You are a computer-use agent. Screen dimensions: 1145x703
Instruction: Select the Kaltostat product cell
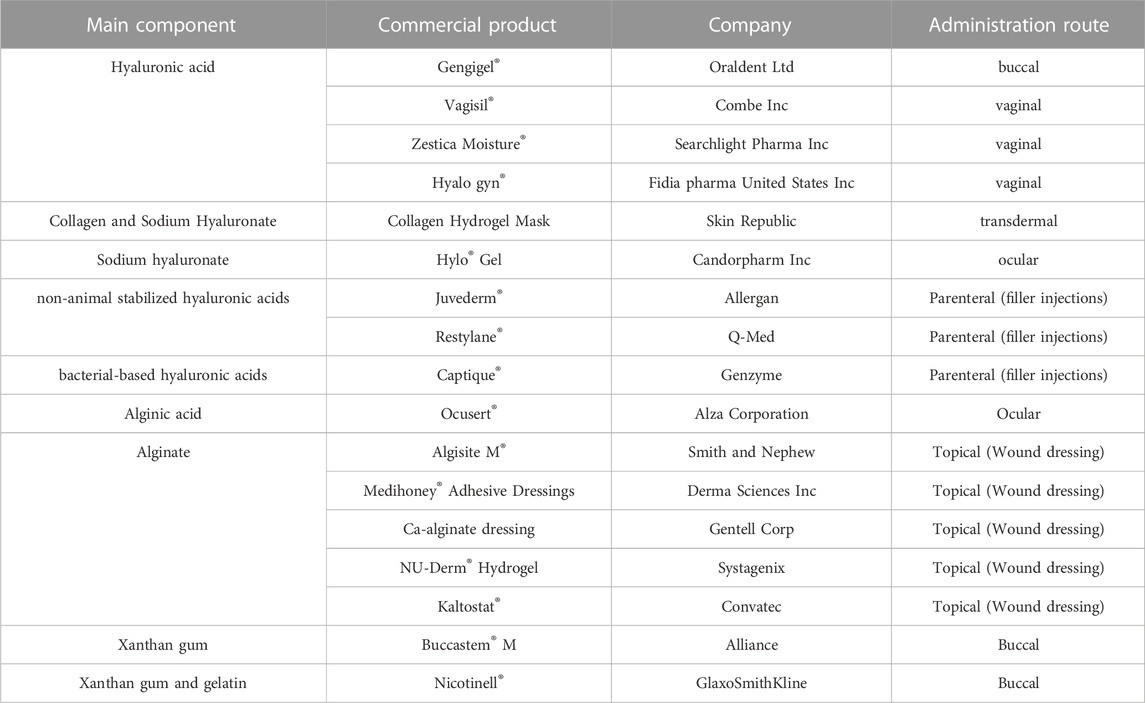468,606
